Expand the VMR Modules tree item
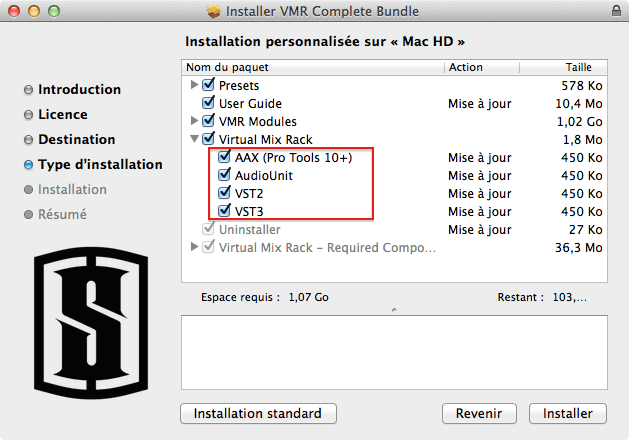This screenshot has width=629, height=440. pyautogui.click(x=194, y=122)
